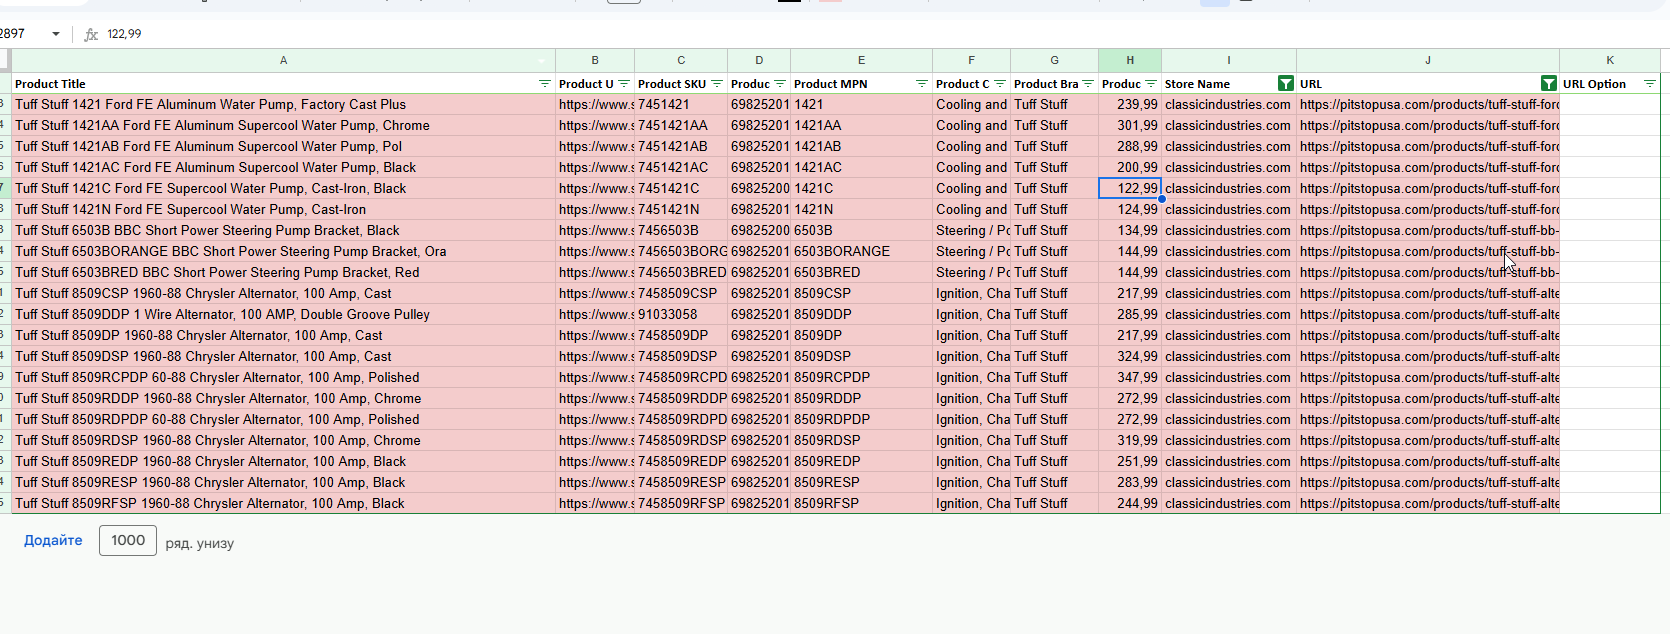The image size is (1670, 634).
Task: Select the price cell 239,99
Action: coord(1130,104)
